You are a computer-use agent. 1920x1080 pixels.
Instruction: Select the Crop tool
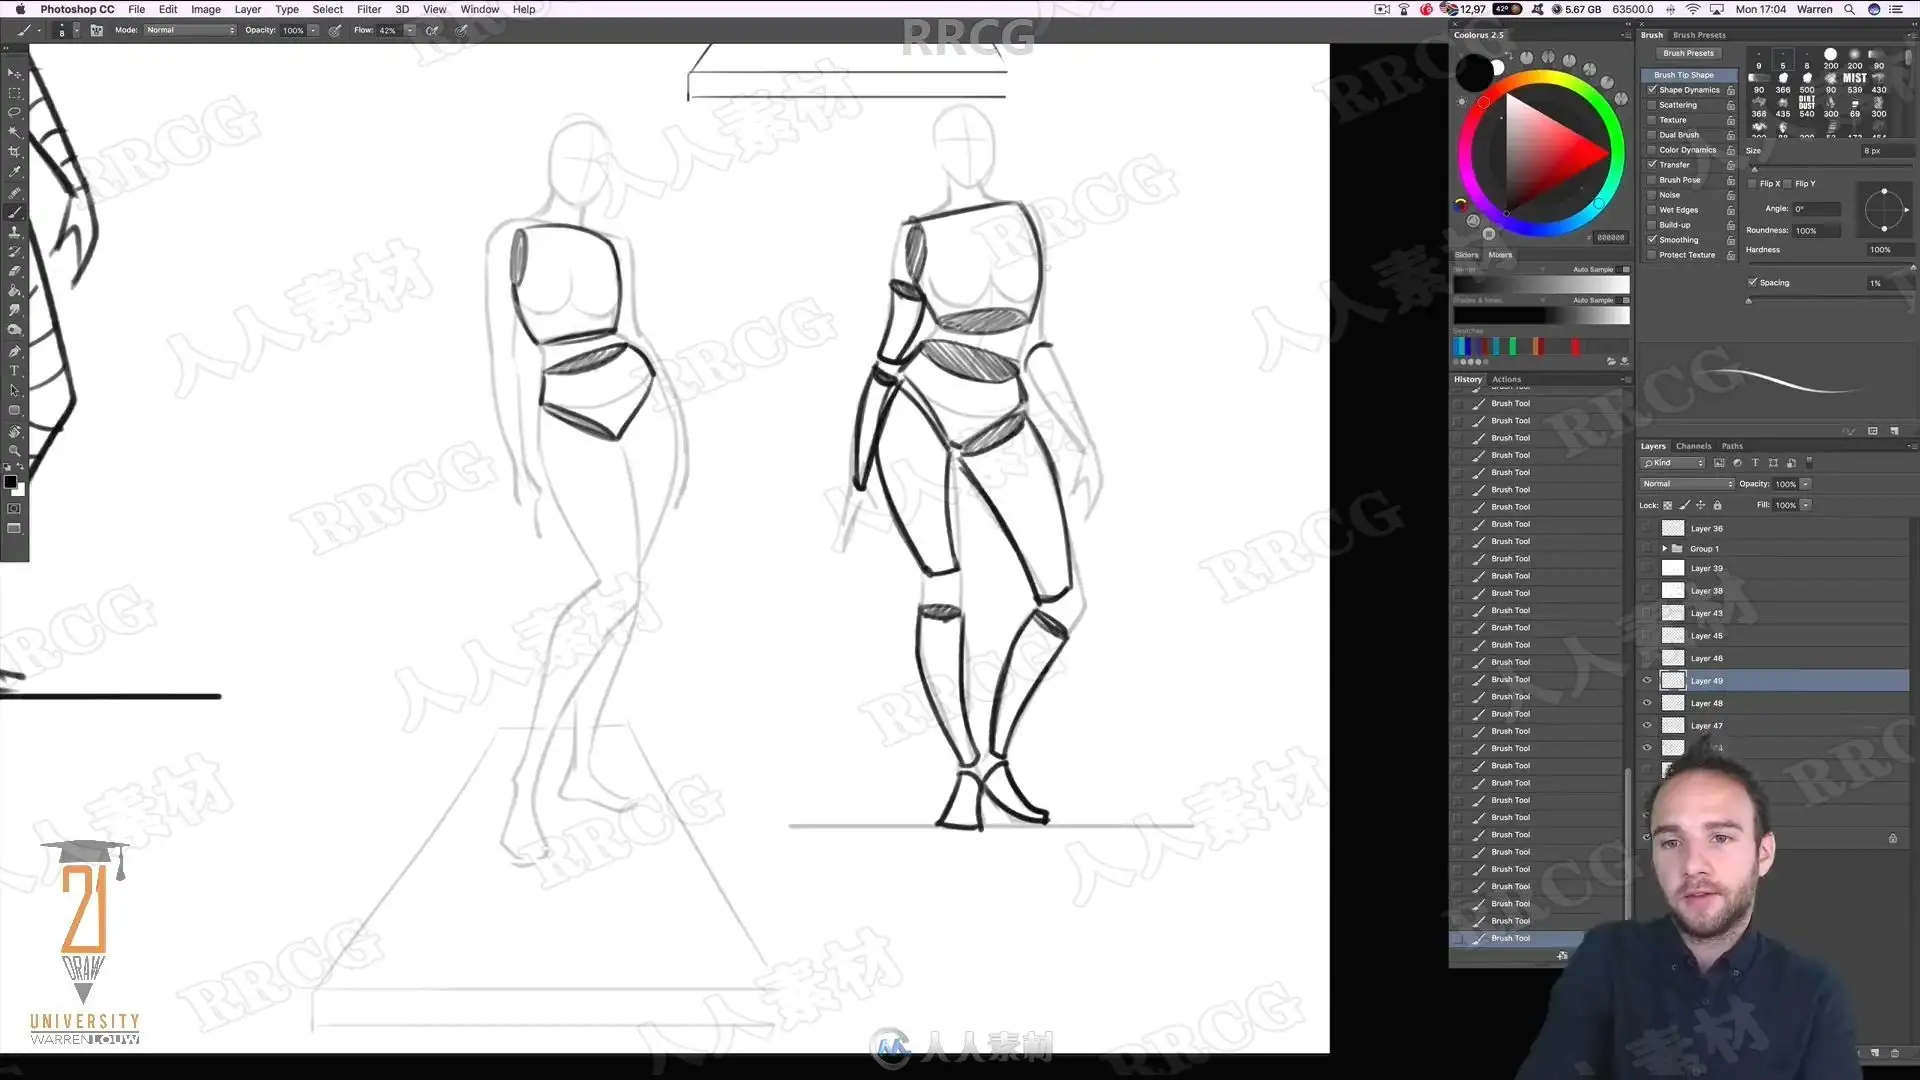pos(14,152)
